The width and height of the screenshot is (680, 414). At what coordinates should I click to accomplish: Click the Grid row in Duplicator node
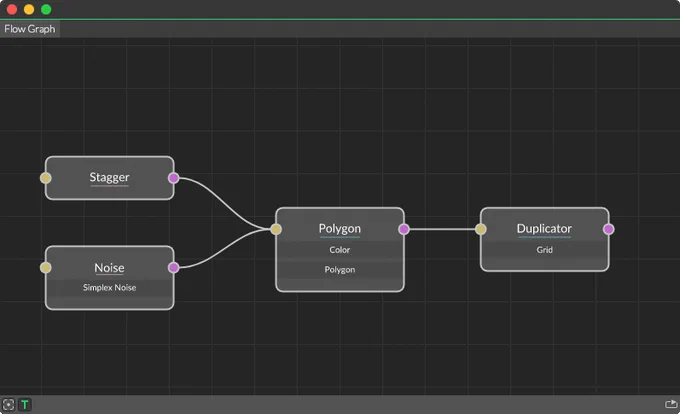pyautogui.click(x=544, y=250)
